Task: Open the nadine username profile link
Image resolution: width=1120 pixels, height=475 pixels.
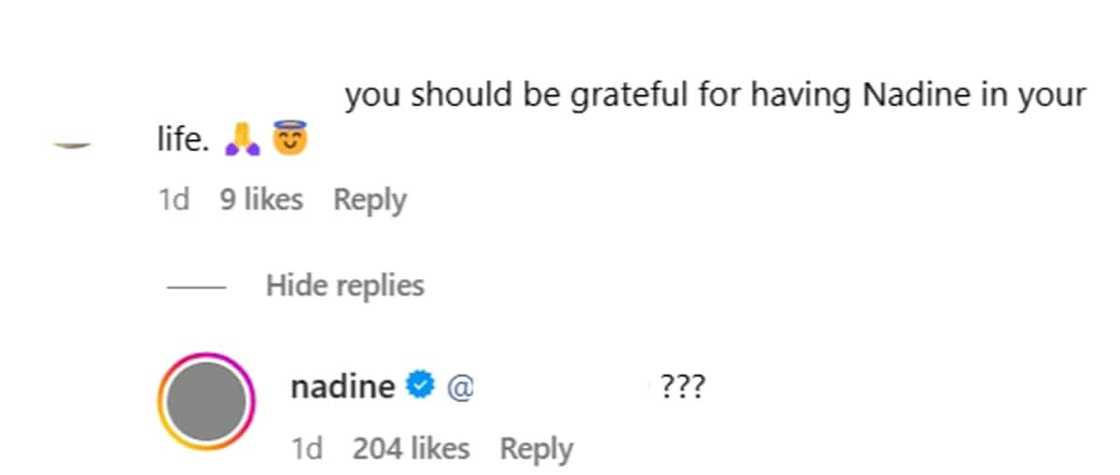Action: point(342,386)
